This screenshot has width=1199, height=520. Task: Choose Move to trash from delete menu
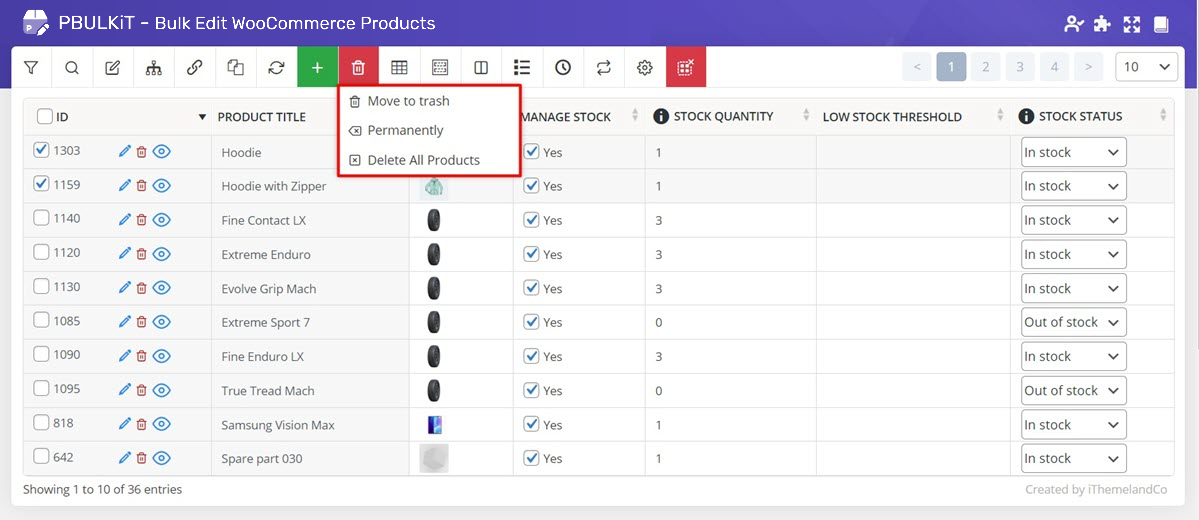click(408, 101)
